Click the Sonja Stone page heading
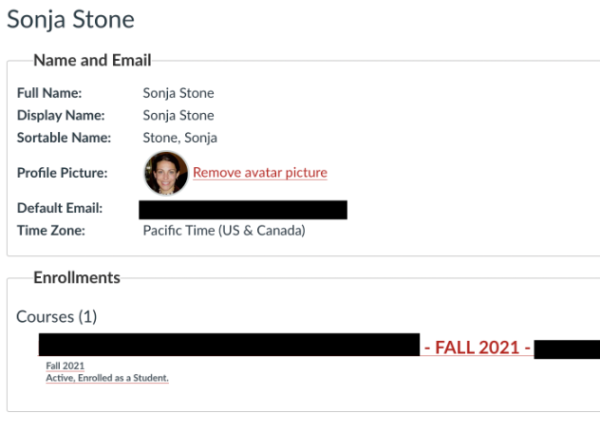 pyautogui.click(x=71, y=20)
